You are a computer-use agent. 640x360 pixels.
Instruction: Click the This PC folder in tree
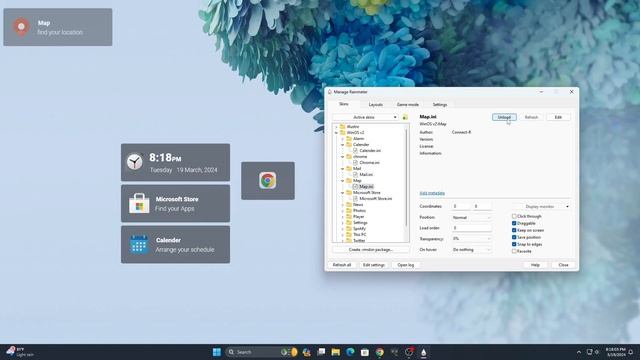click(360, 235)
